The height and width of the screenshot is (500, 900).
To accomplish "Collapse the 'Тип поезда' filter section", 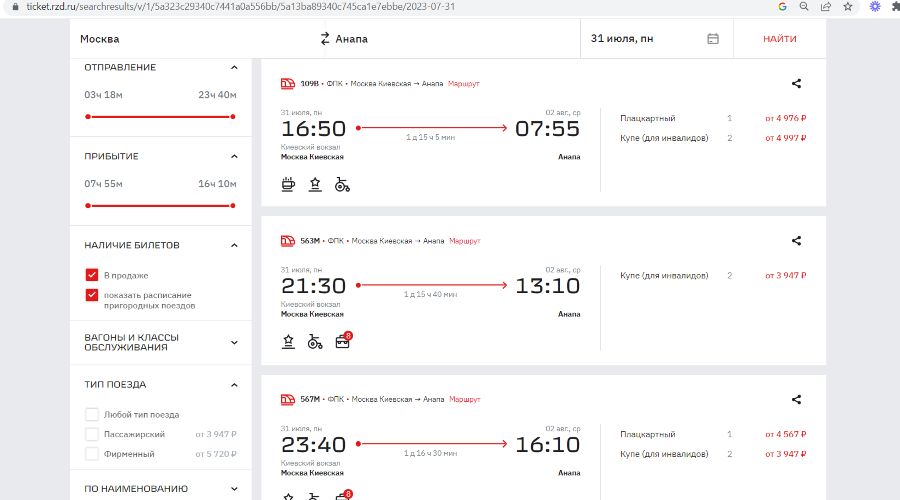I will pyautogui.click(x=234, y=385).
